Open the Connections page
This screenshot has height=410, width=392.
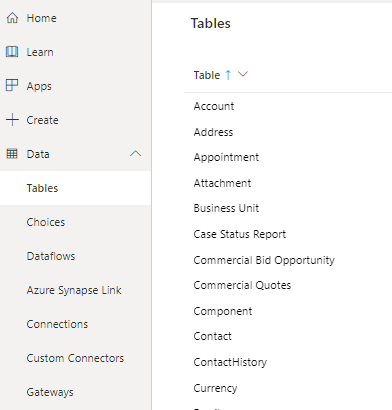(x=57, y=324)
